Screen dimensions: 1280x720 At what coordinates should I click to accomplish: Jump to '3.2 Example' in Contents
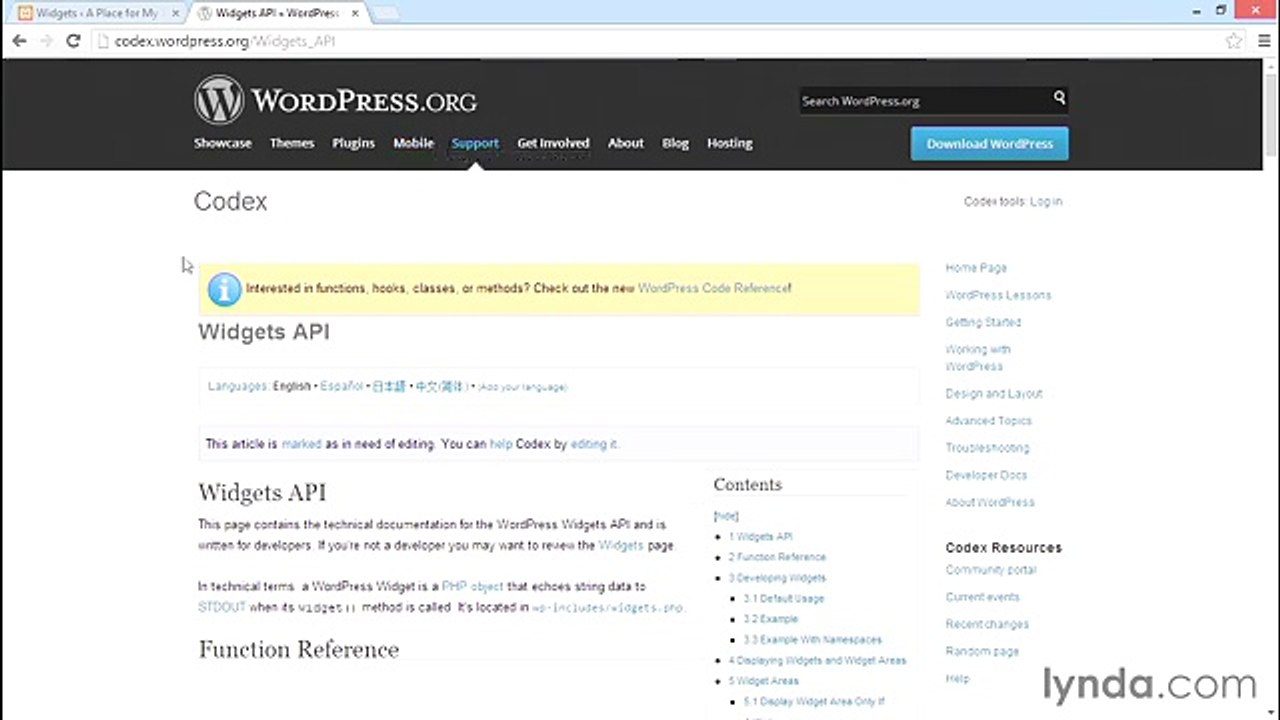771,619
